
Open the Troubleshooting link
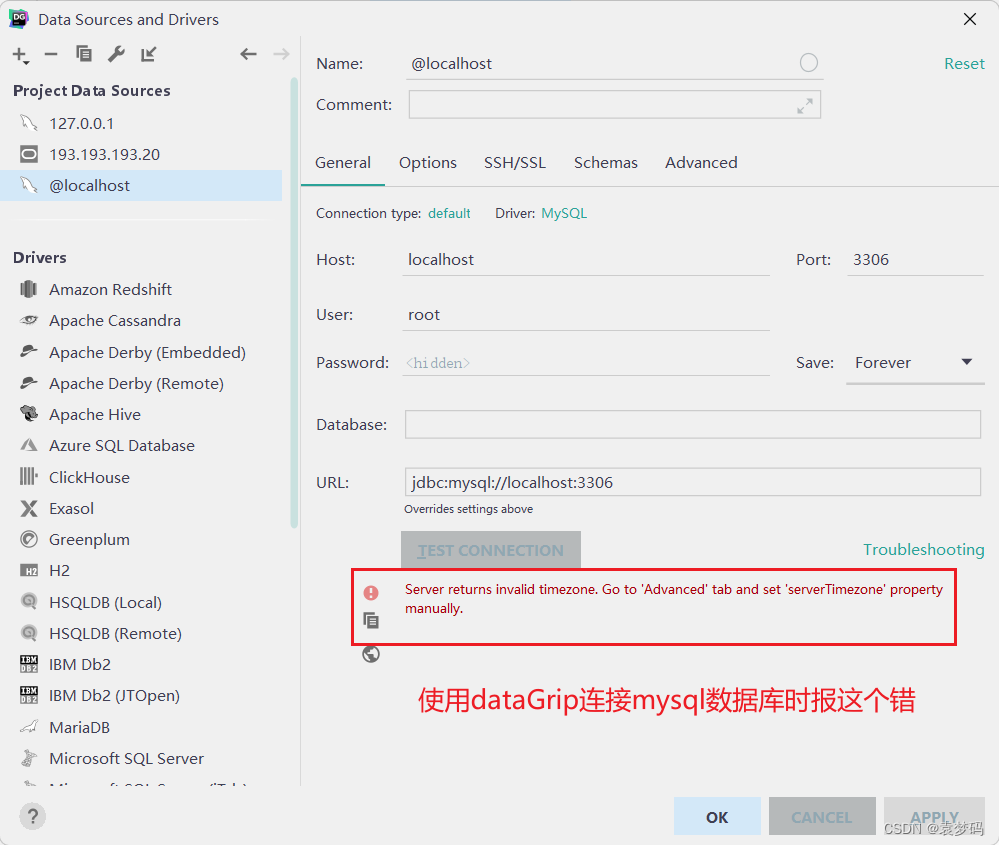tap(923, 550)
